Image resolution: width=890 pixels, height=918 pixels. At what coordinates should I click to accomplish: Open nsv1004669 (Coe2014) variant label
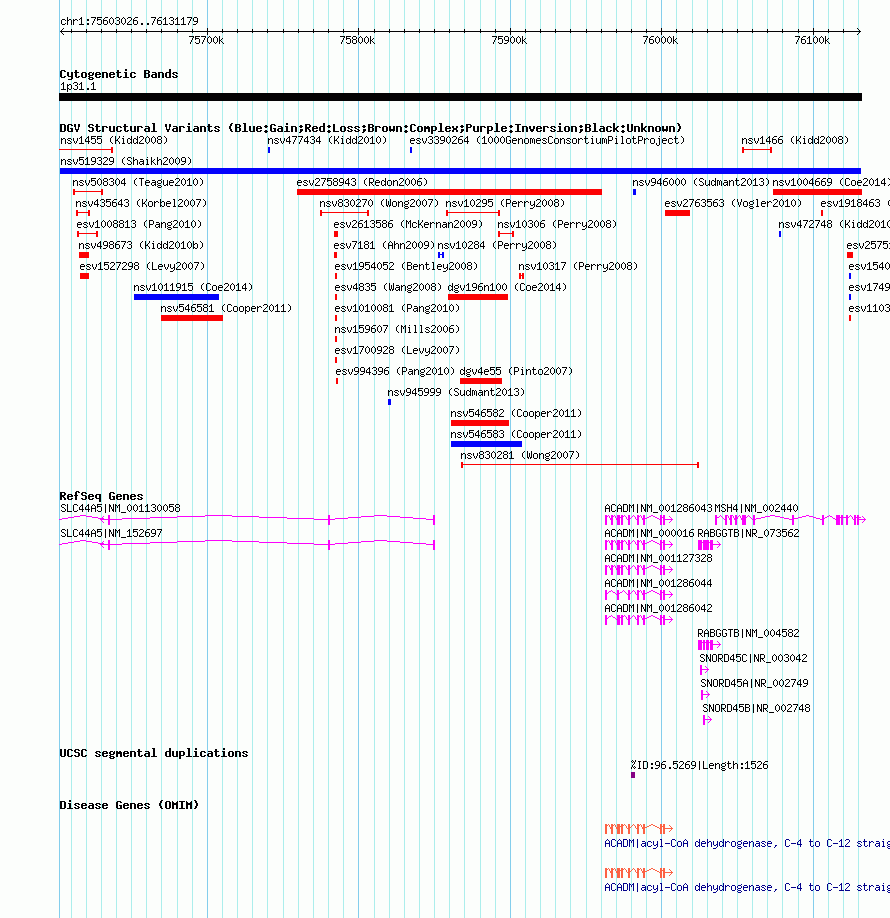click(831, 183)
